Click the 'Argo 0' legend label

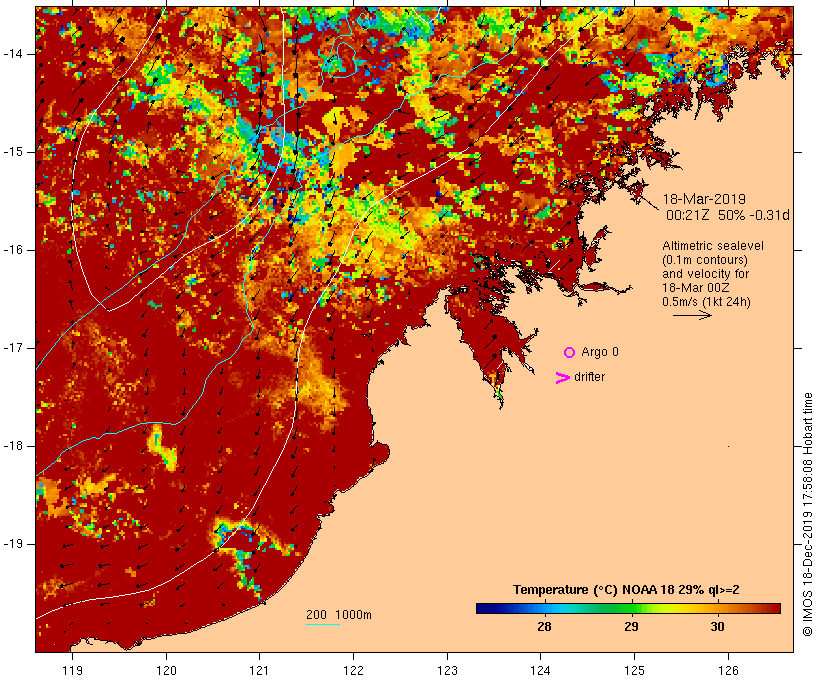(600, 352)
